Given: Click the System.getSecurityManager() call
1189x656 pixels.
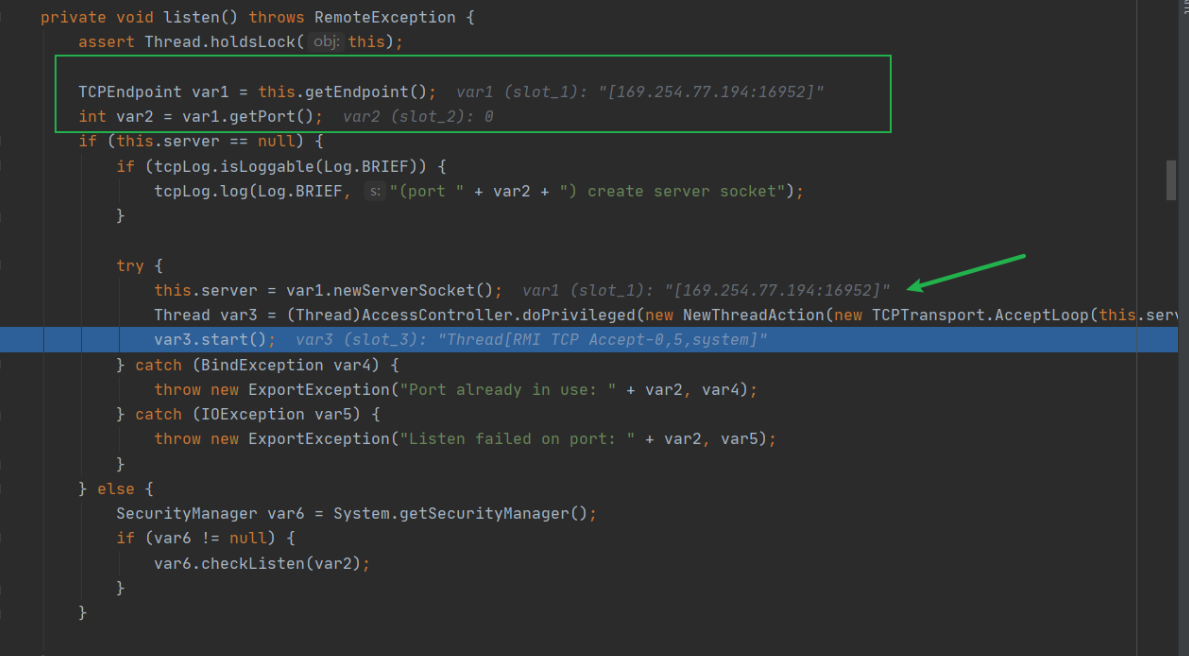Looking at the screenshot, I should pyautogui.click(x=460, y=513).
